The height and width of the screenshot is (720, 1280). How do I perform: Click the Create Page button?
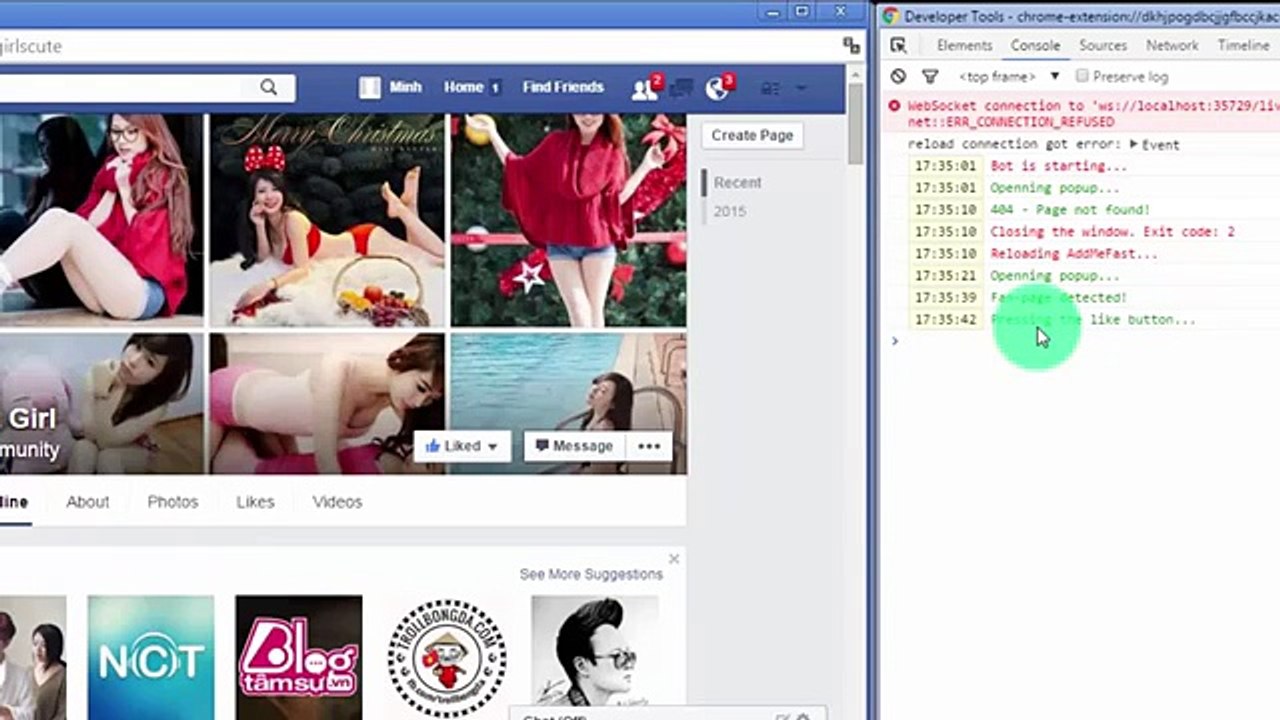tap(752, 135)
